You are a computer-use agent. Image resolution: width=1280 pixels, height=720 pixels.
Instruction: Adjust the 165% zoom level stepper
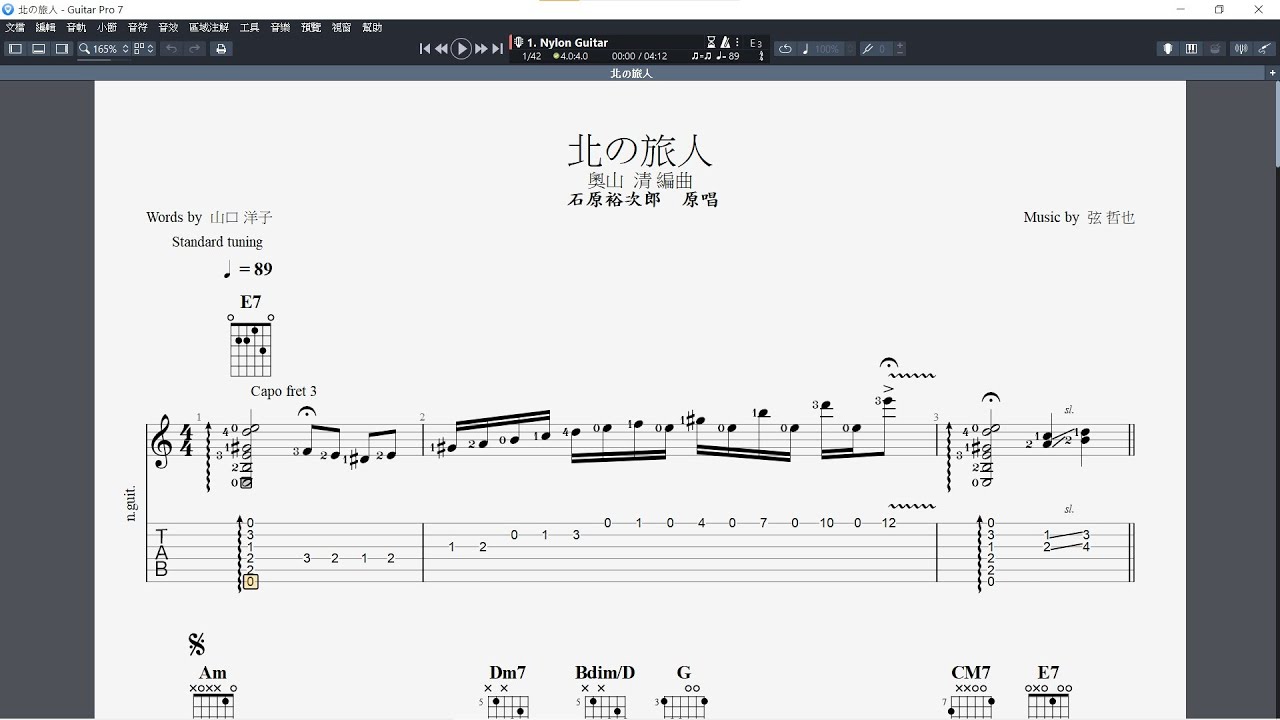(x=126, y=49)
